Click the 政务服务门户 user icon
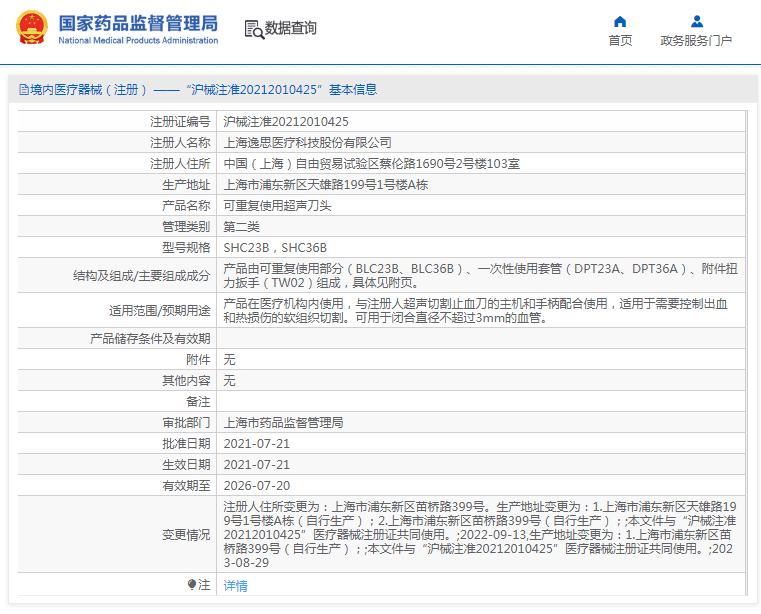 pos(697,21)
